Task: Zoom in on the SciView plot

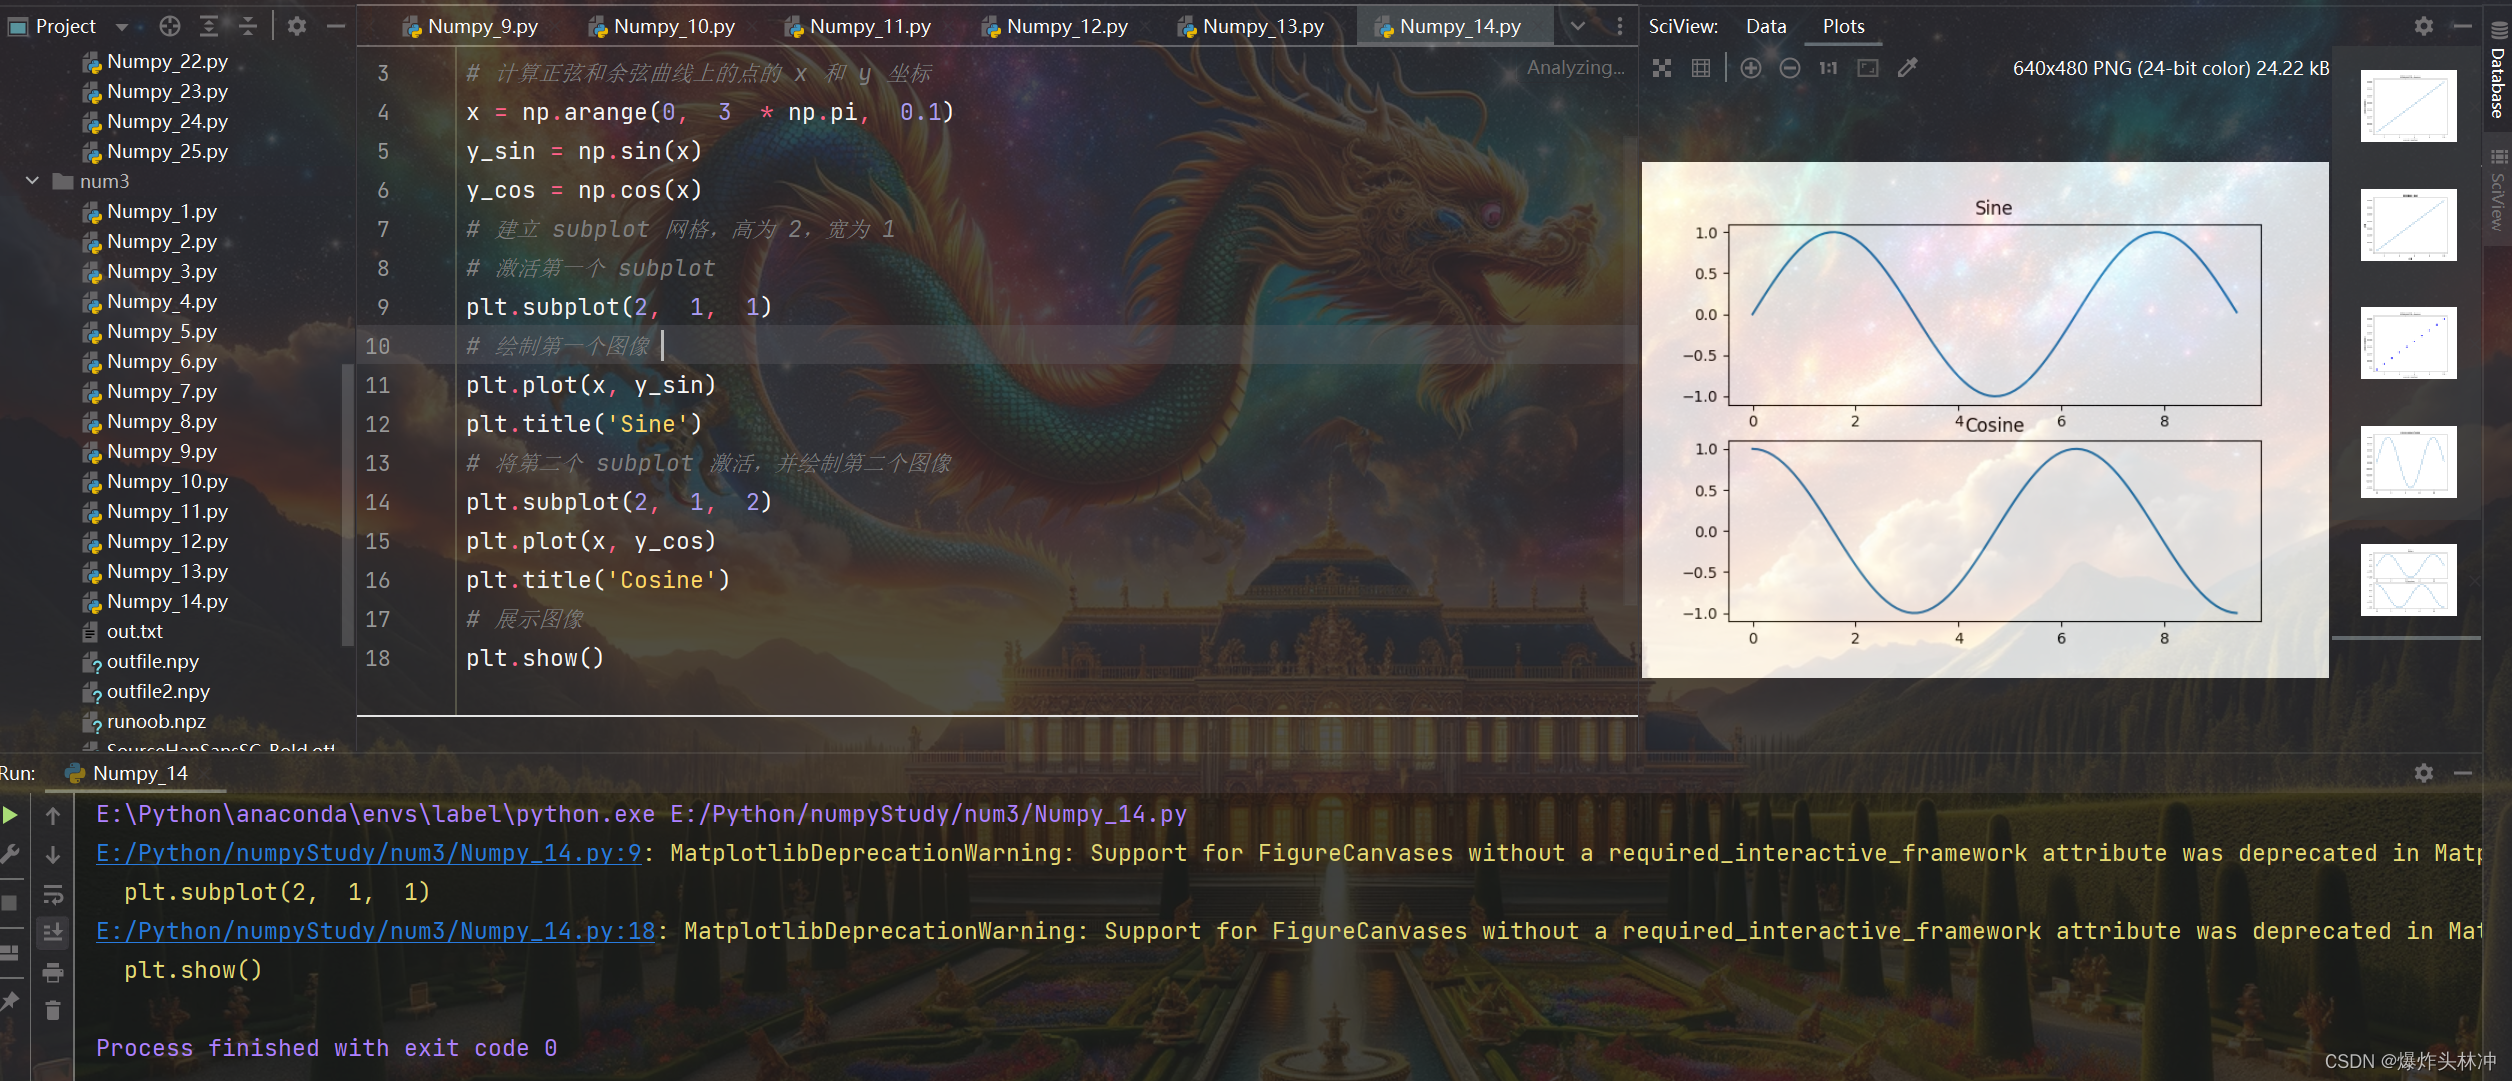Action: tap(1750, 68)
